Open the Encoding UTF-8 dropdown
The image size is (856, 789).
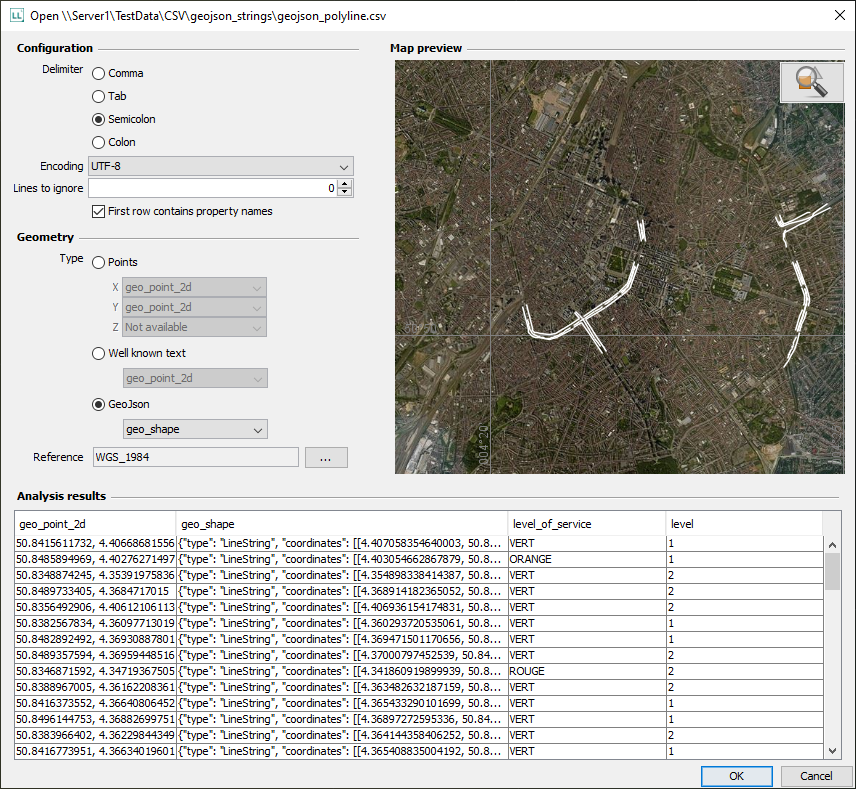[x=221, y=166]
